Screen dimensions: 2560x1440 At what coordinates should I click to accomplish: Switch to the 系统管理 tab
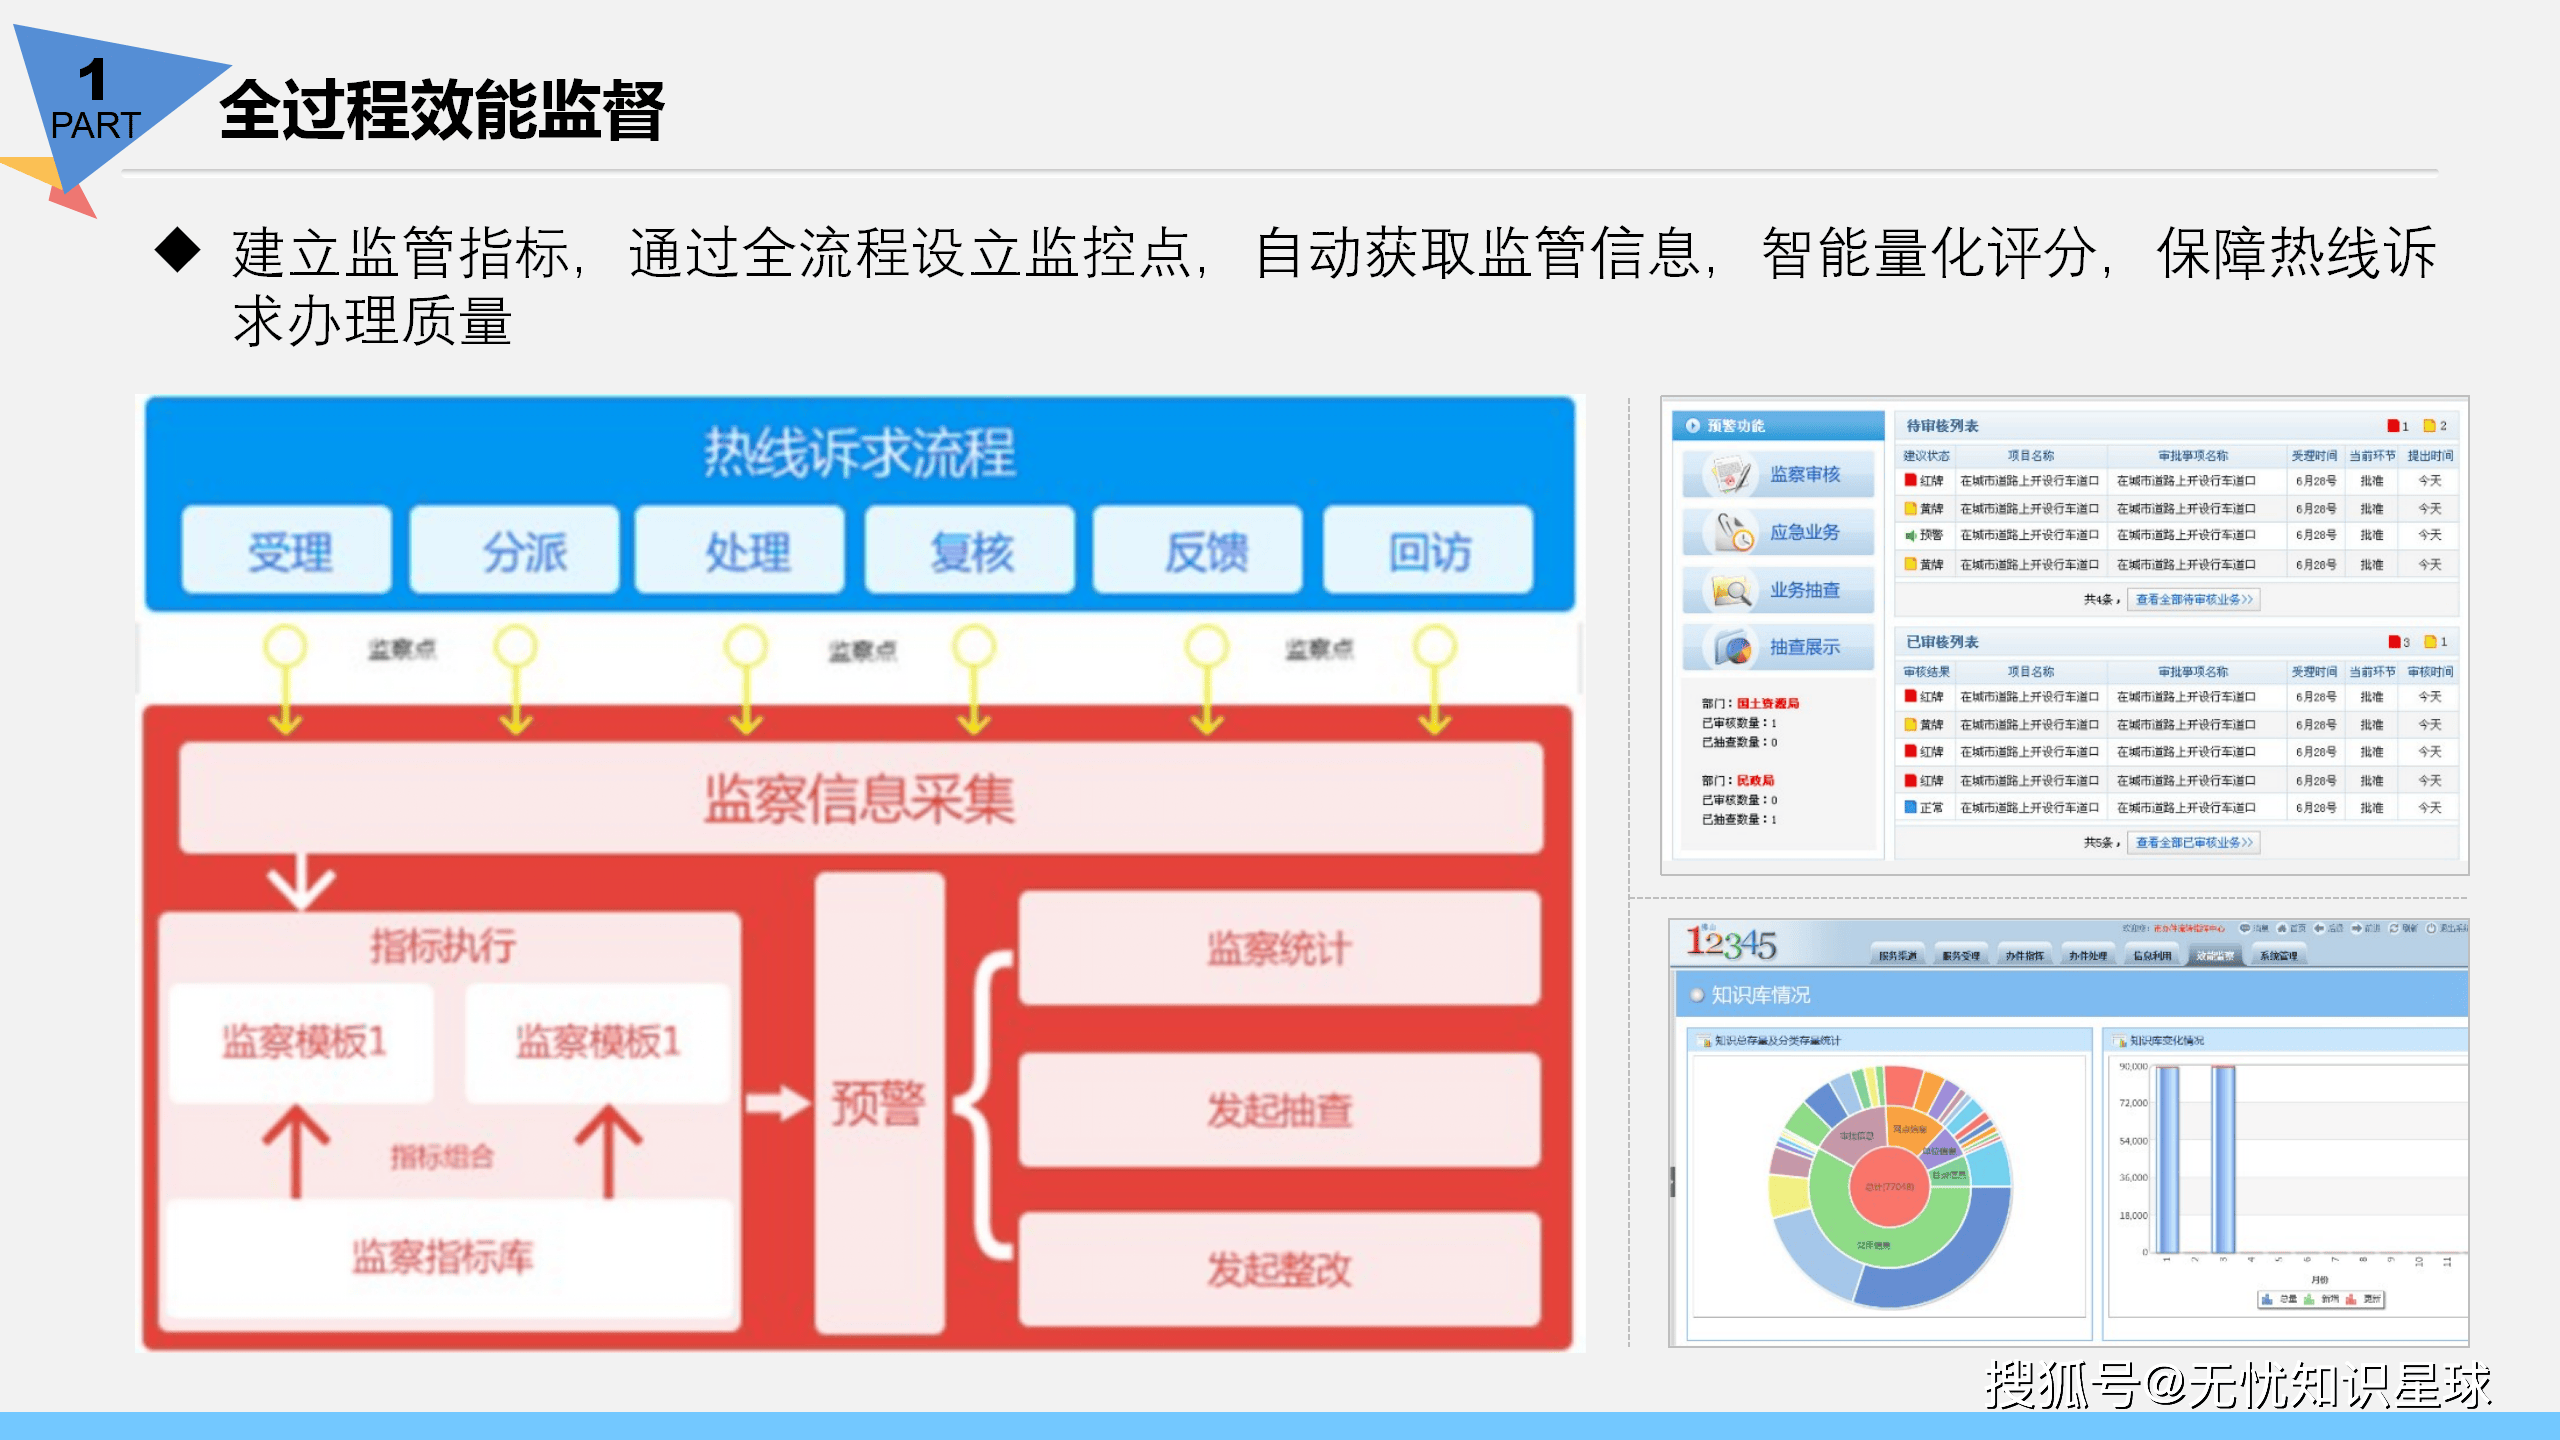[2278, 955]
